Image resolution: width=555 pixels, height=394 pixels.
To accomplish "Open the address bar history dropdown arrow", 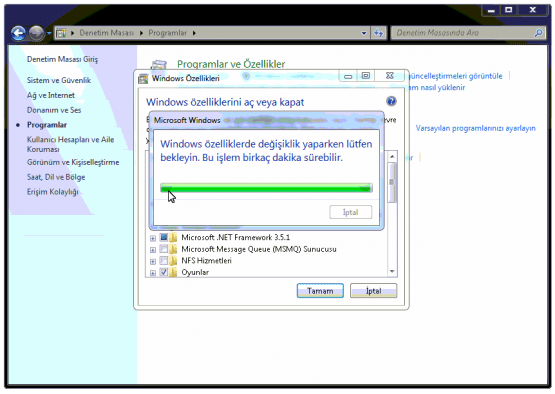I will coord(364,33).
